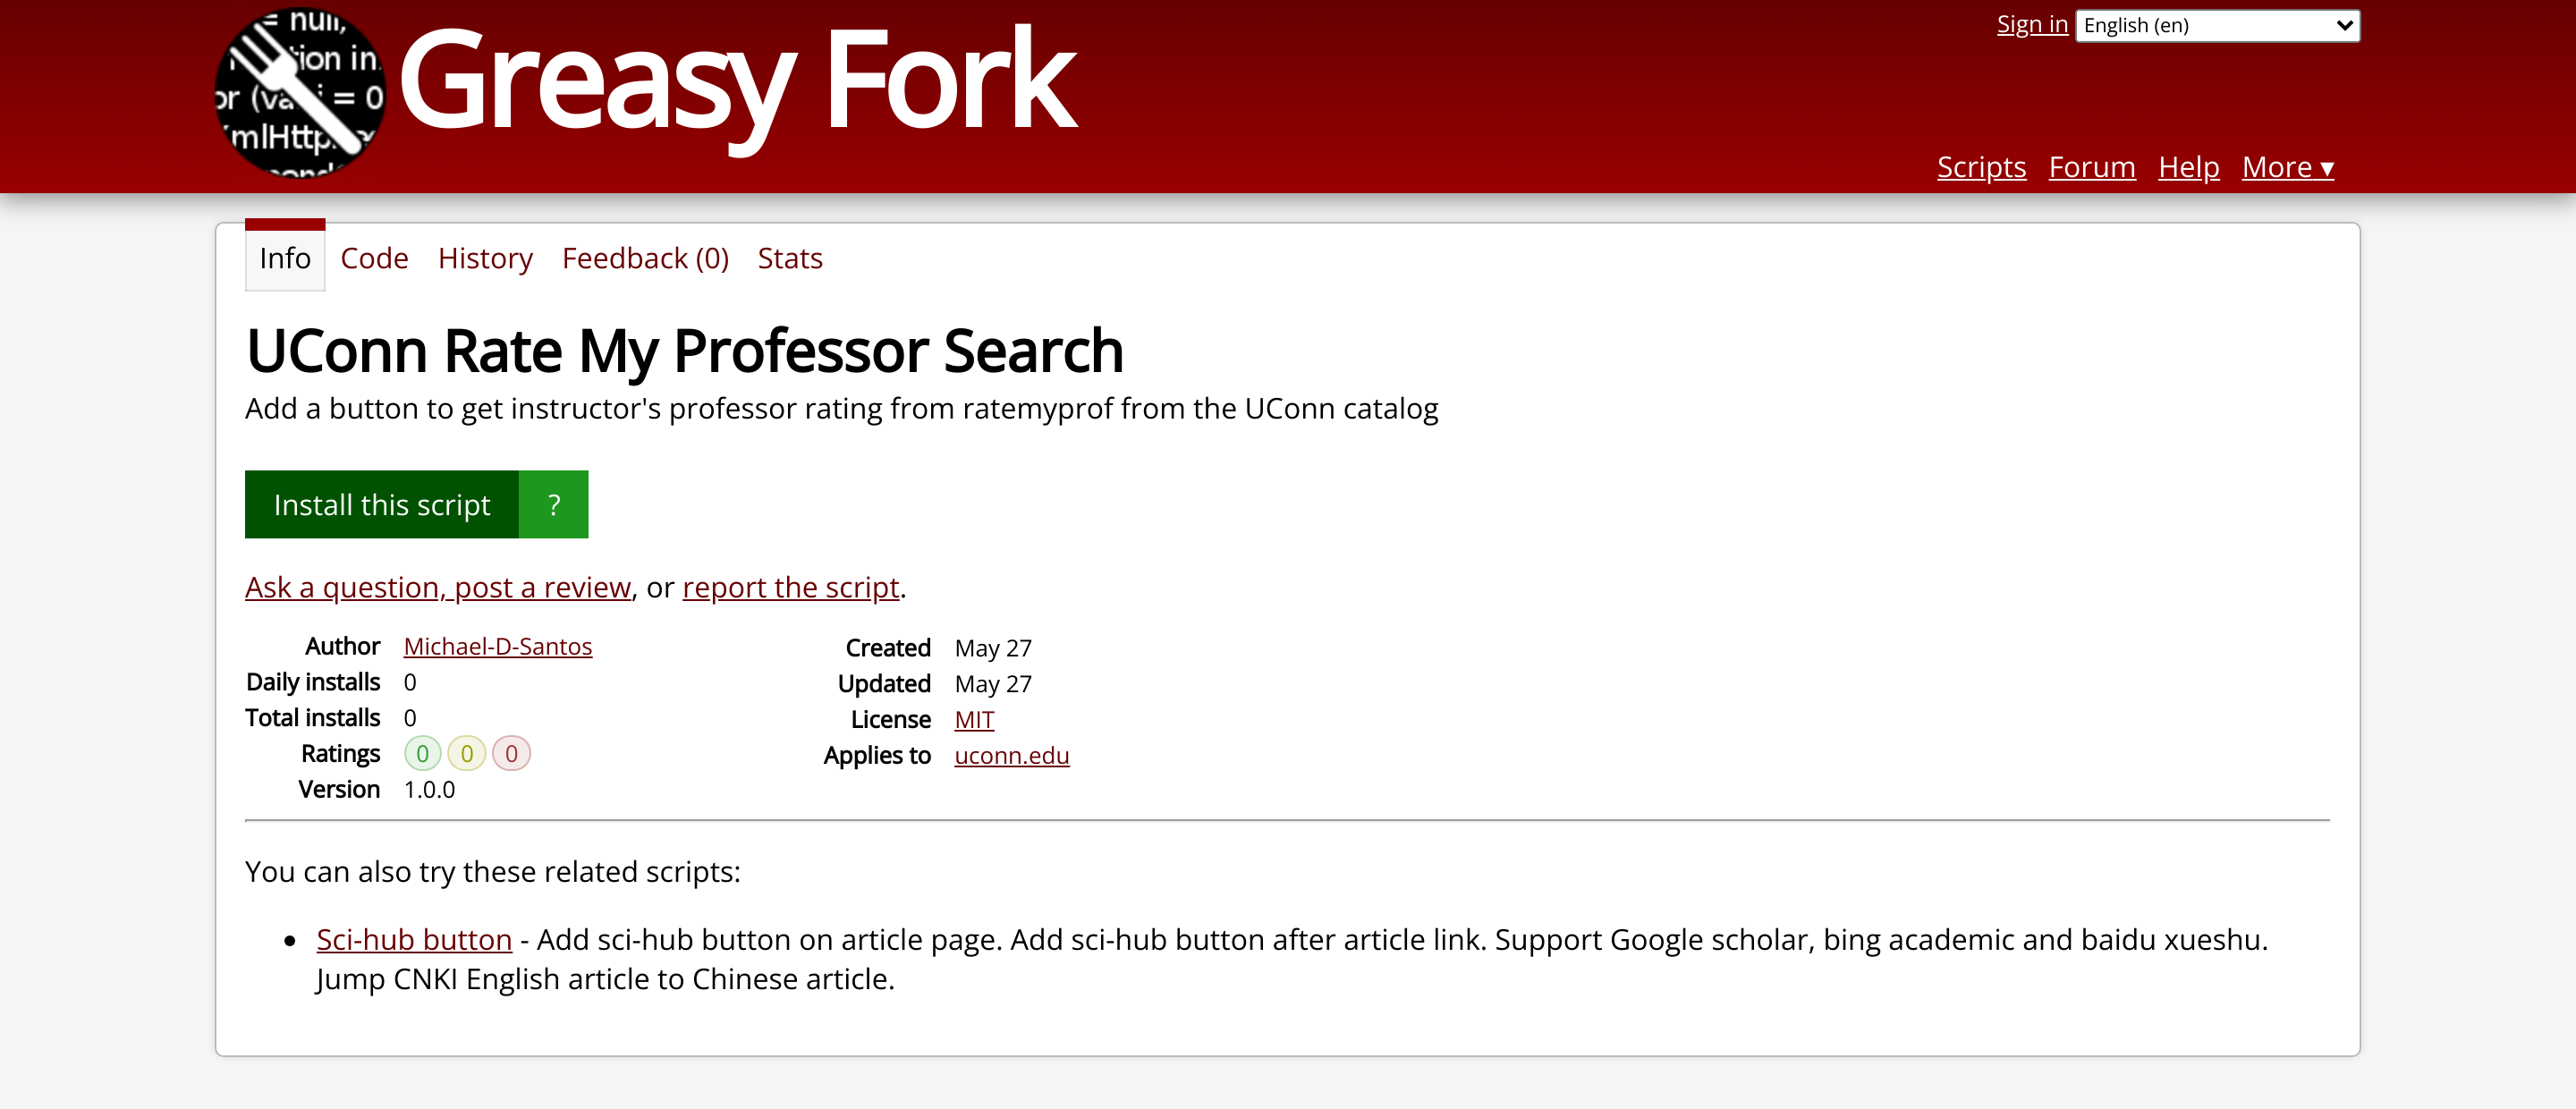This screenshot has height=1109, width=2576.
Task: Click the Help navigation icon
Action: [x=2190, y=166]
